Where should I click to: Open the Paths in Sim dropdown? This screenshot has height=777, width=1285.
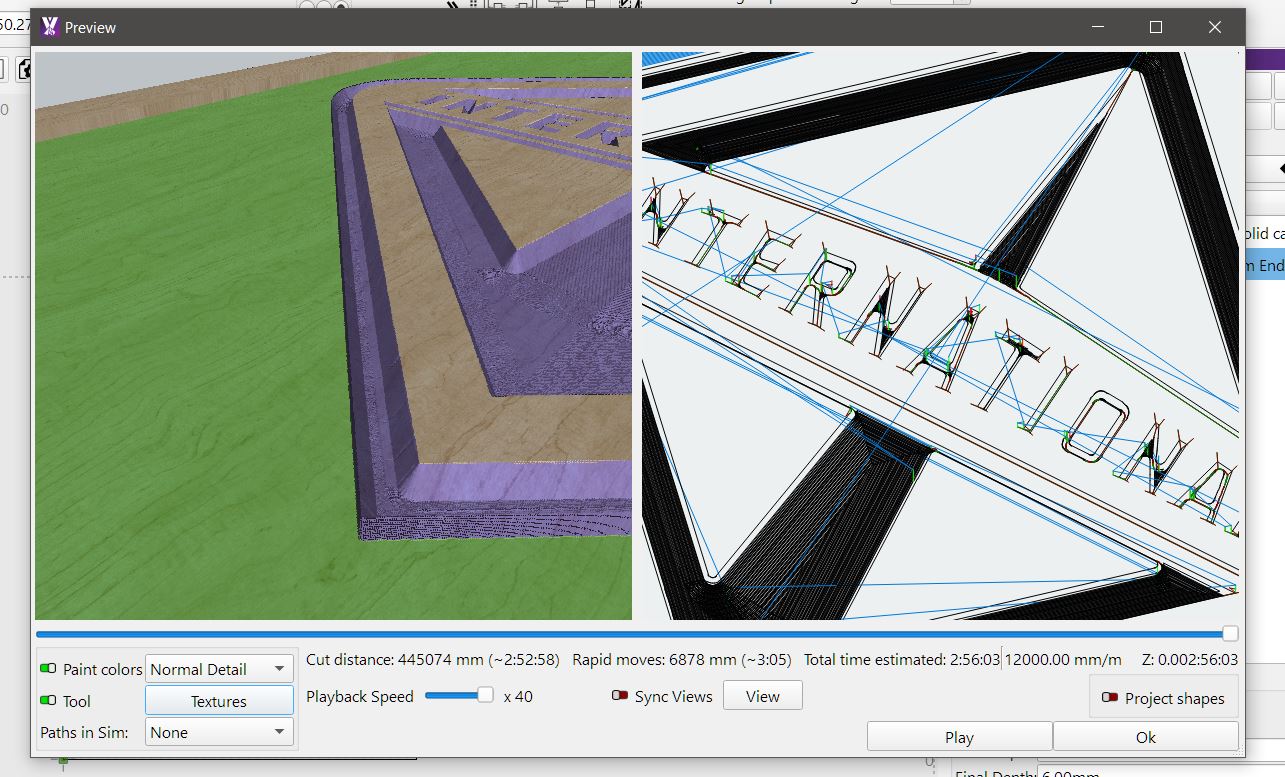219,732
